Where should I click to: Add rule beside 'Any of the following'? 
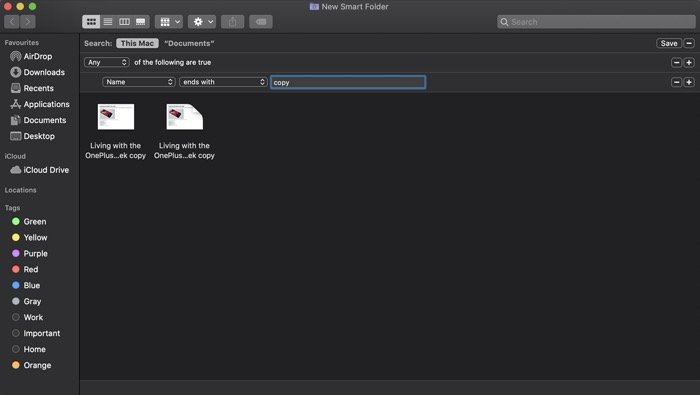689,62
